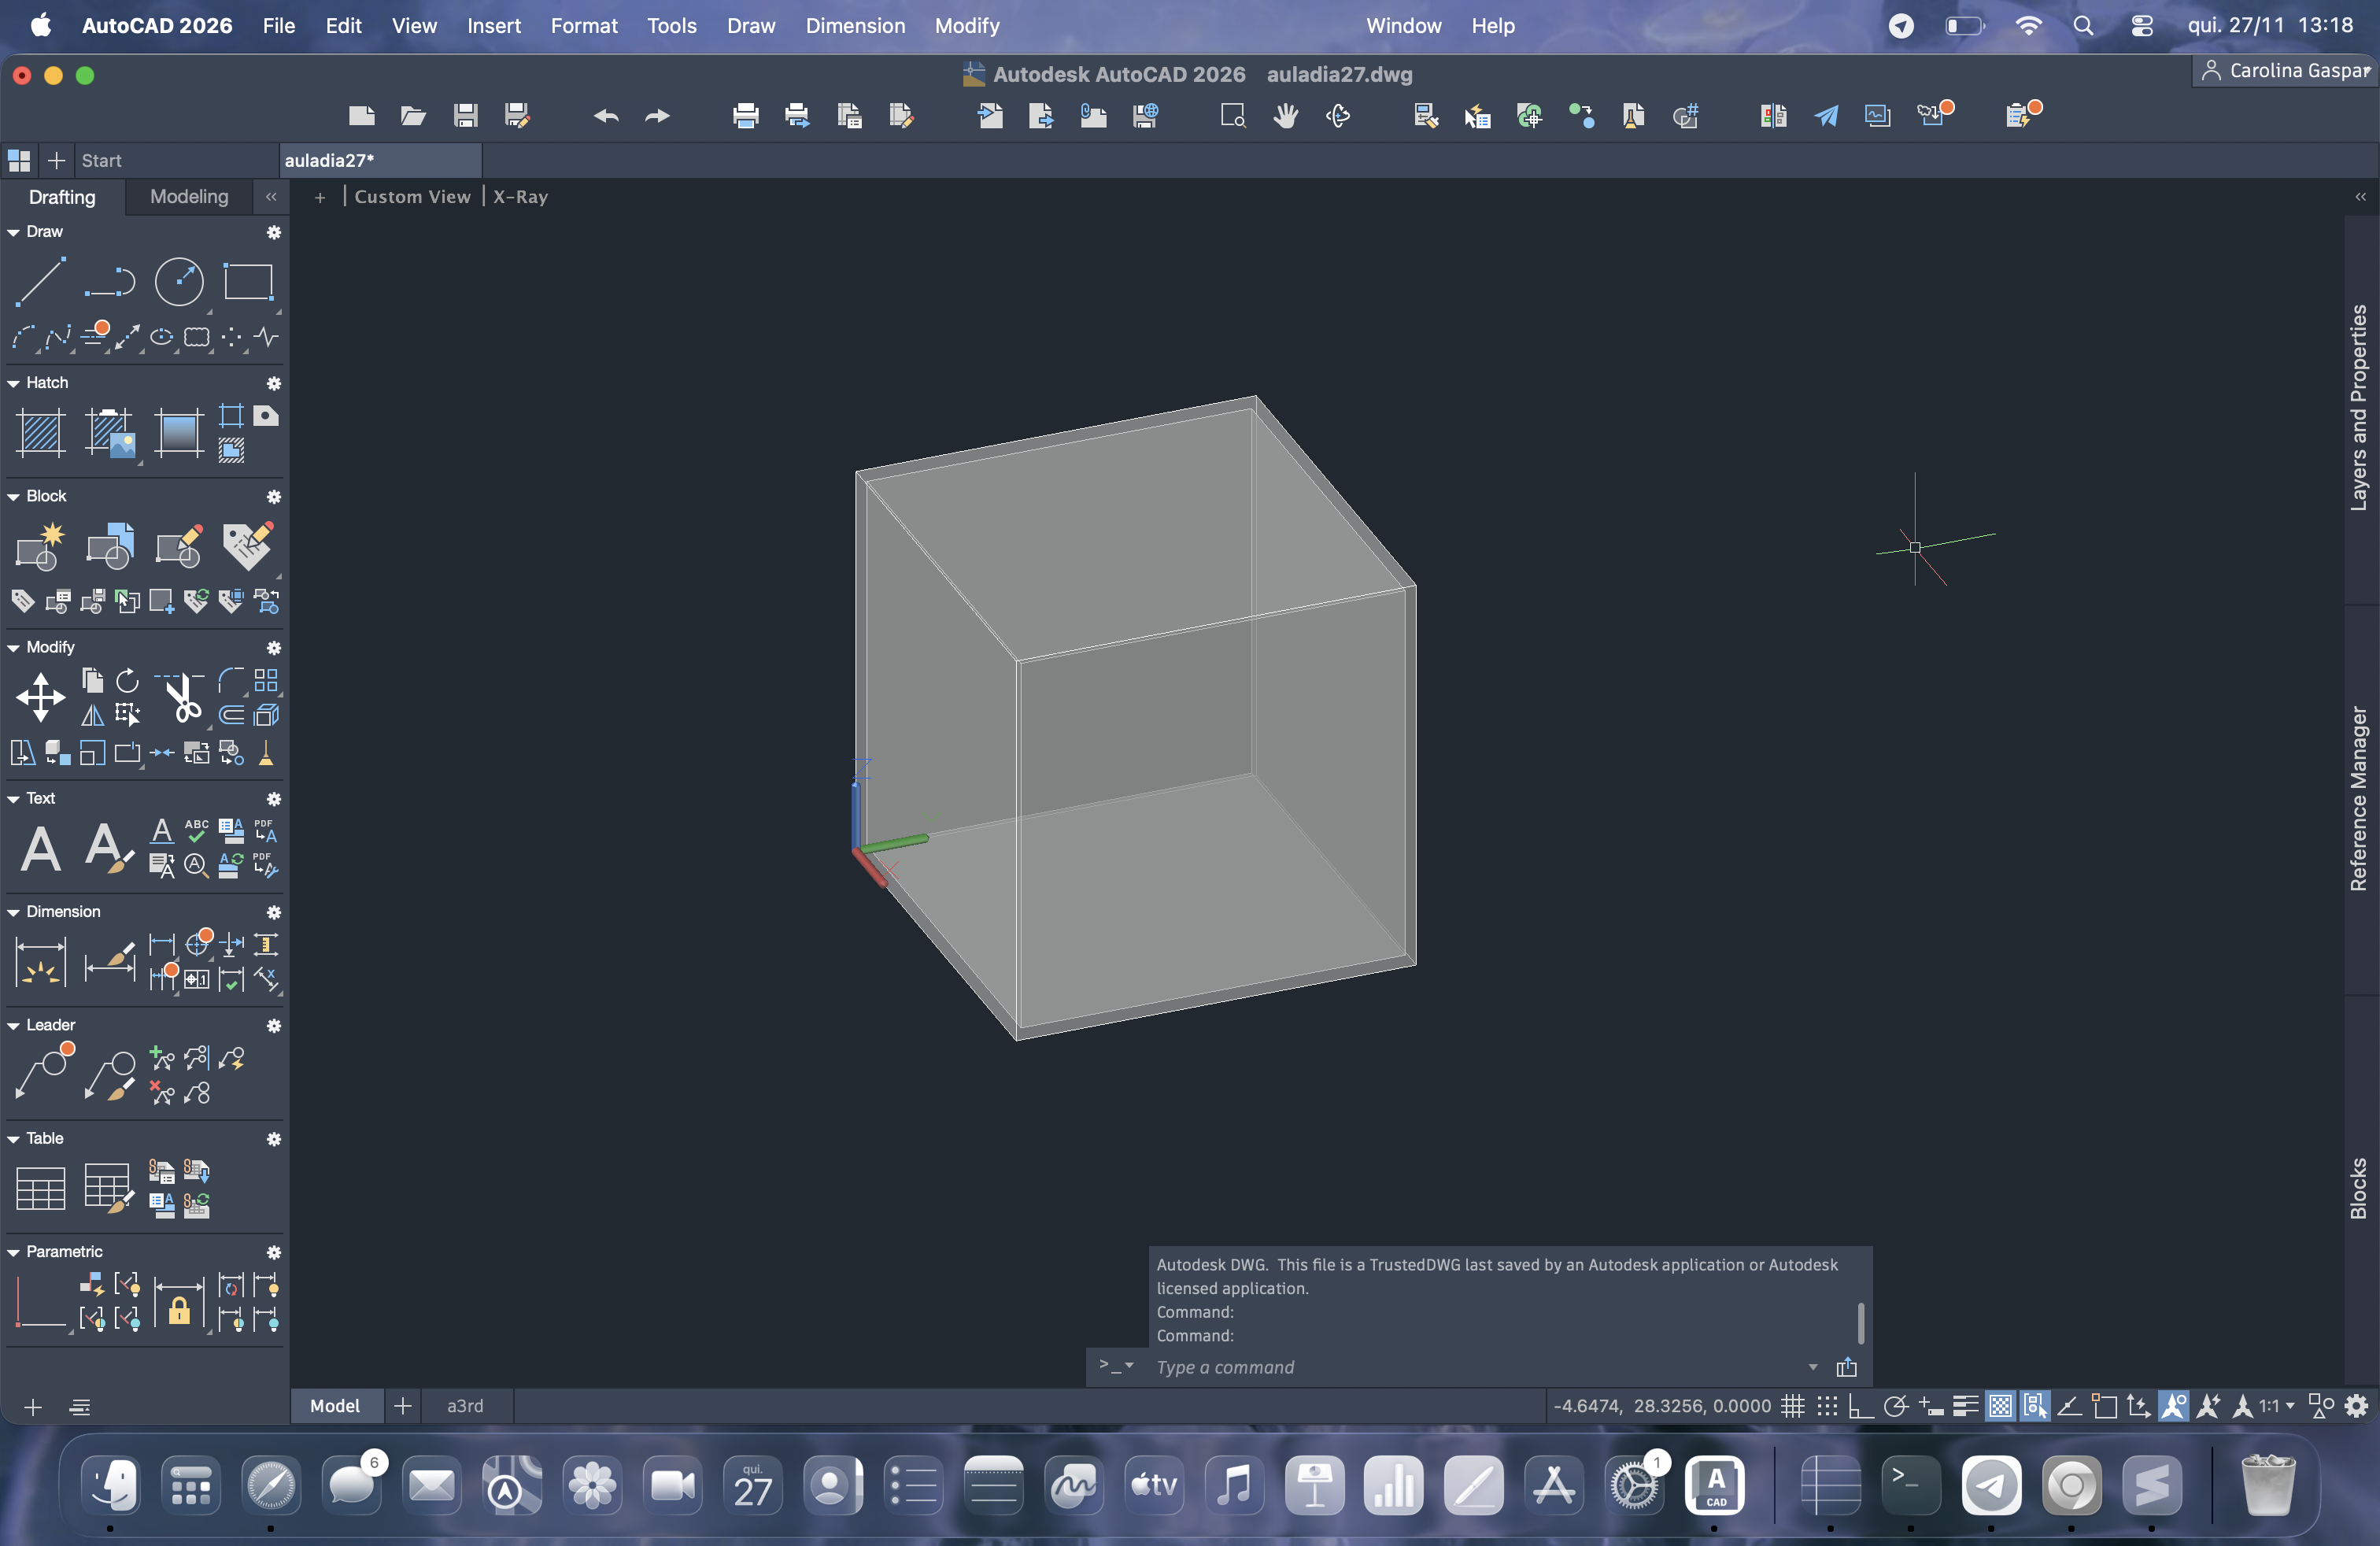The width and height of the screenshot is (2380, 1546).
Task: Collapse the Draw panel section
Action: coord(14,232)
